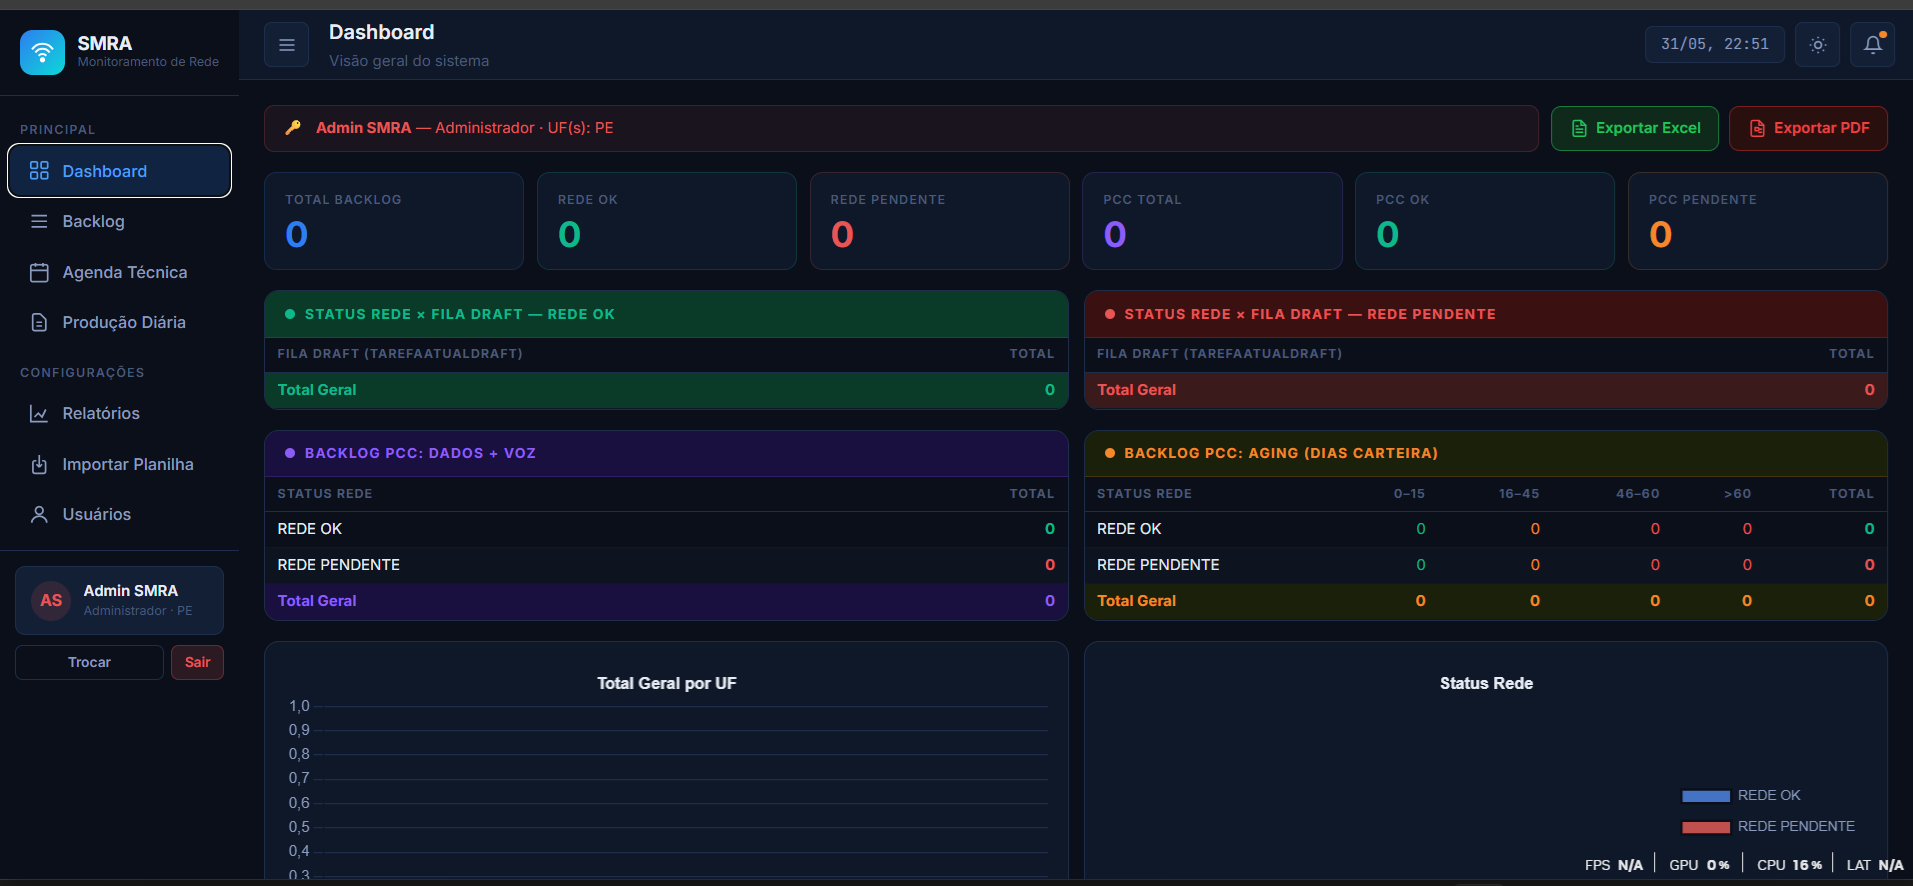Open the Dashboard menu item
The image size is (1913, 886).
click(120, 171)
